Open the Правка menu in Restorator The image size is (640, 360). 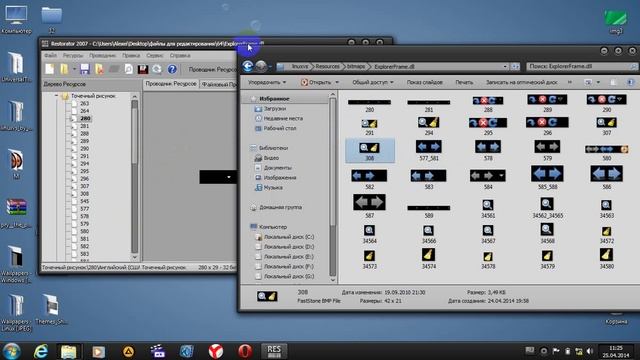point(131,55)
